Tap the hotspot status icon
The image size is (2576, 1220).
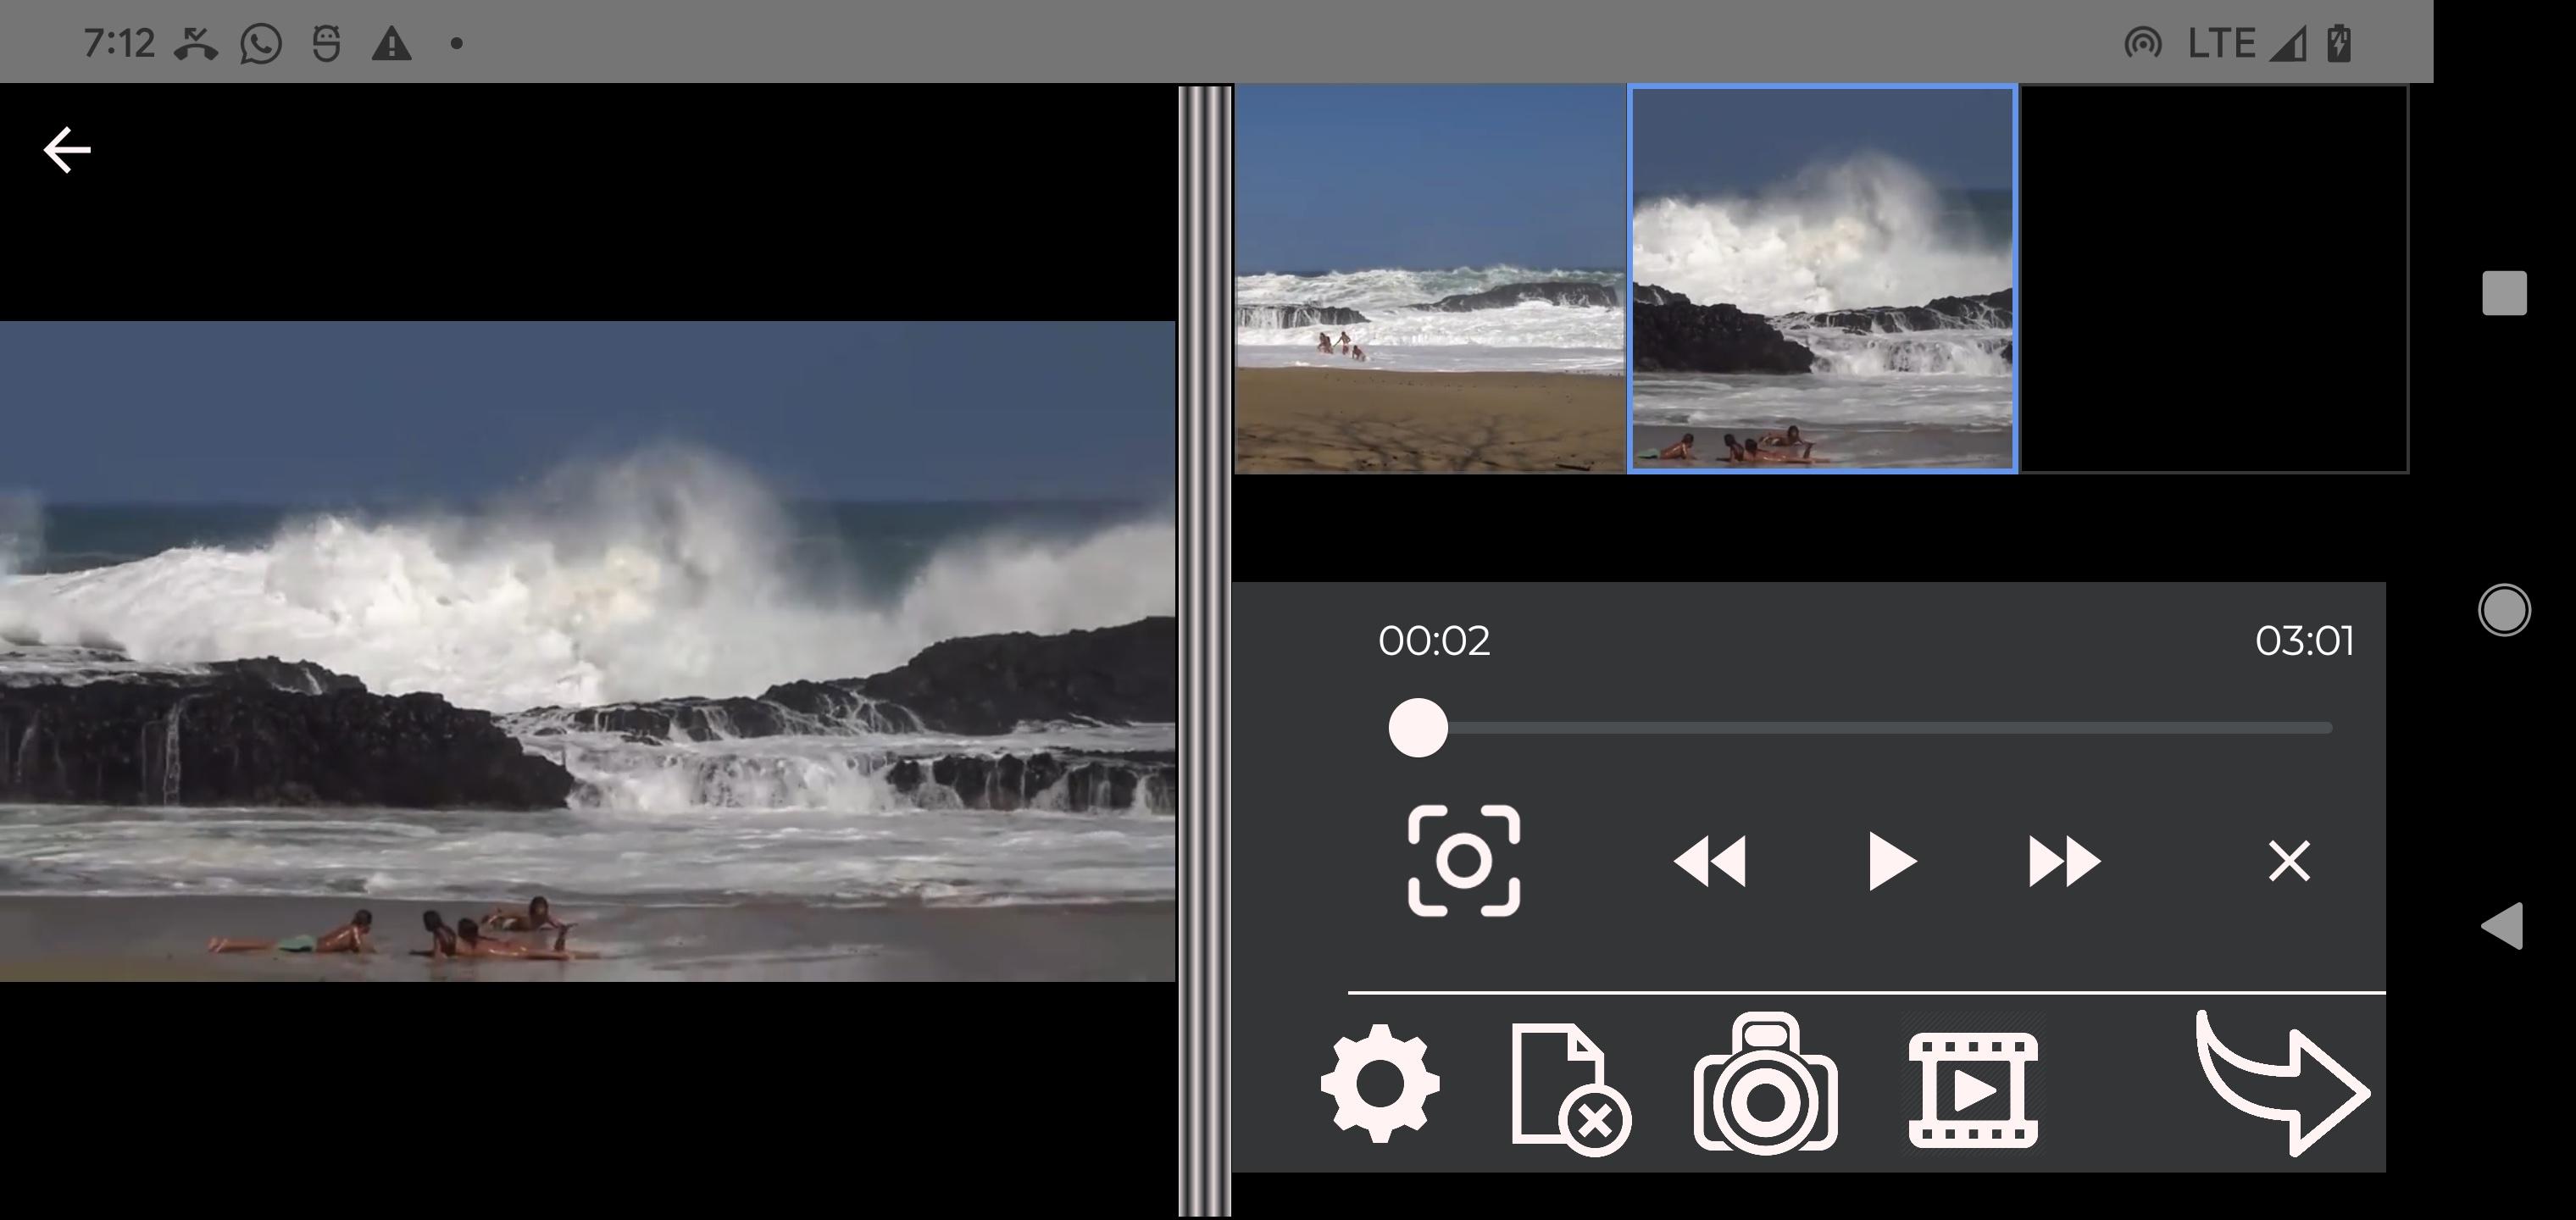2143,44
